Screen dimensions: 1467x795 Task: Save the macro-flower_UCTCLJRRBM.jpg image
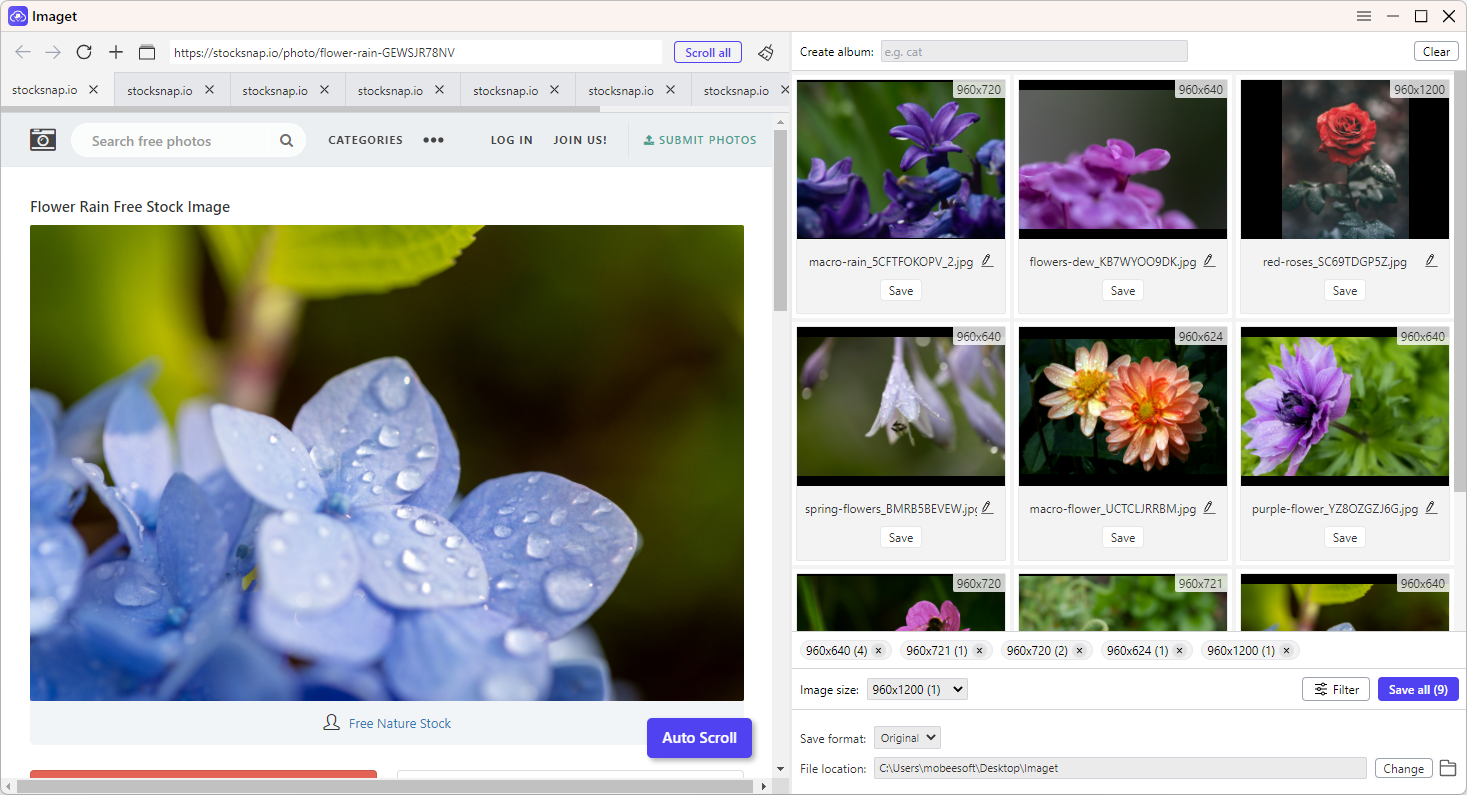tap(1123, 537)
